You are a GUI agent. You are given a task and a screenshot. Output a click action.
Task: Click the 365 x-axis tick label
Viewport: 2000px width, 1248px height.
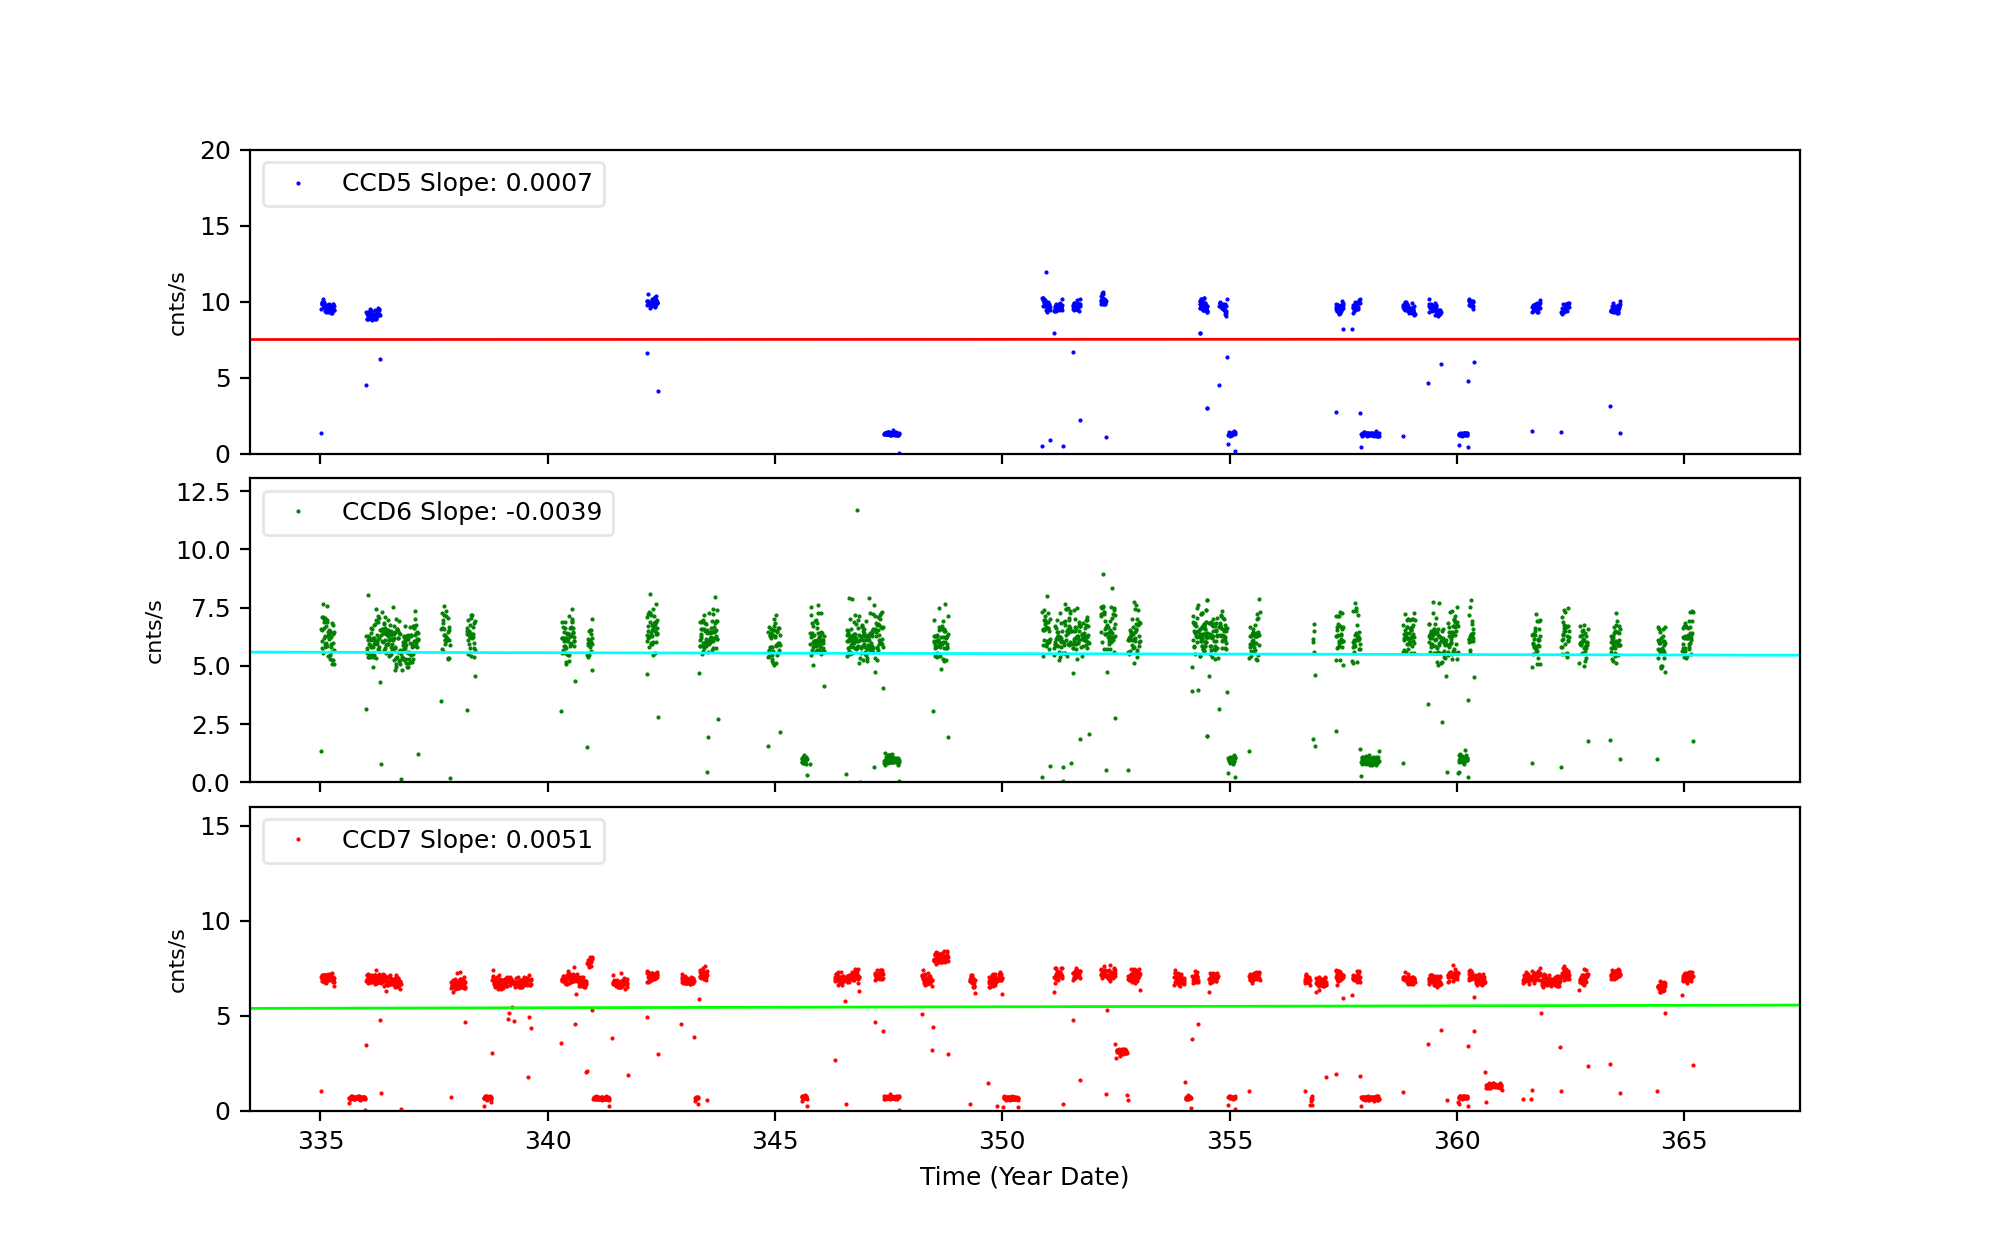tap(1683, 1142)
